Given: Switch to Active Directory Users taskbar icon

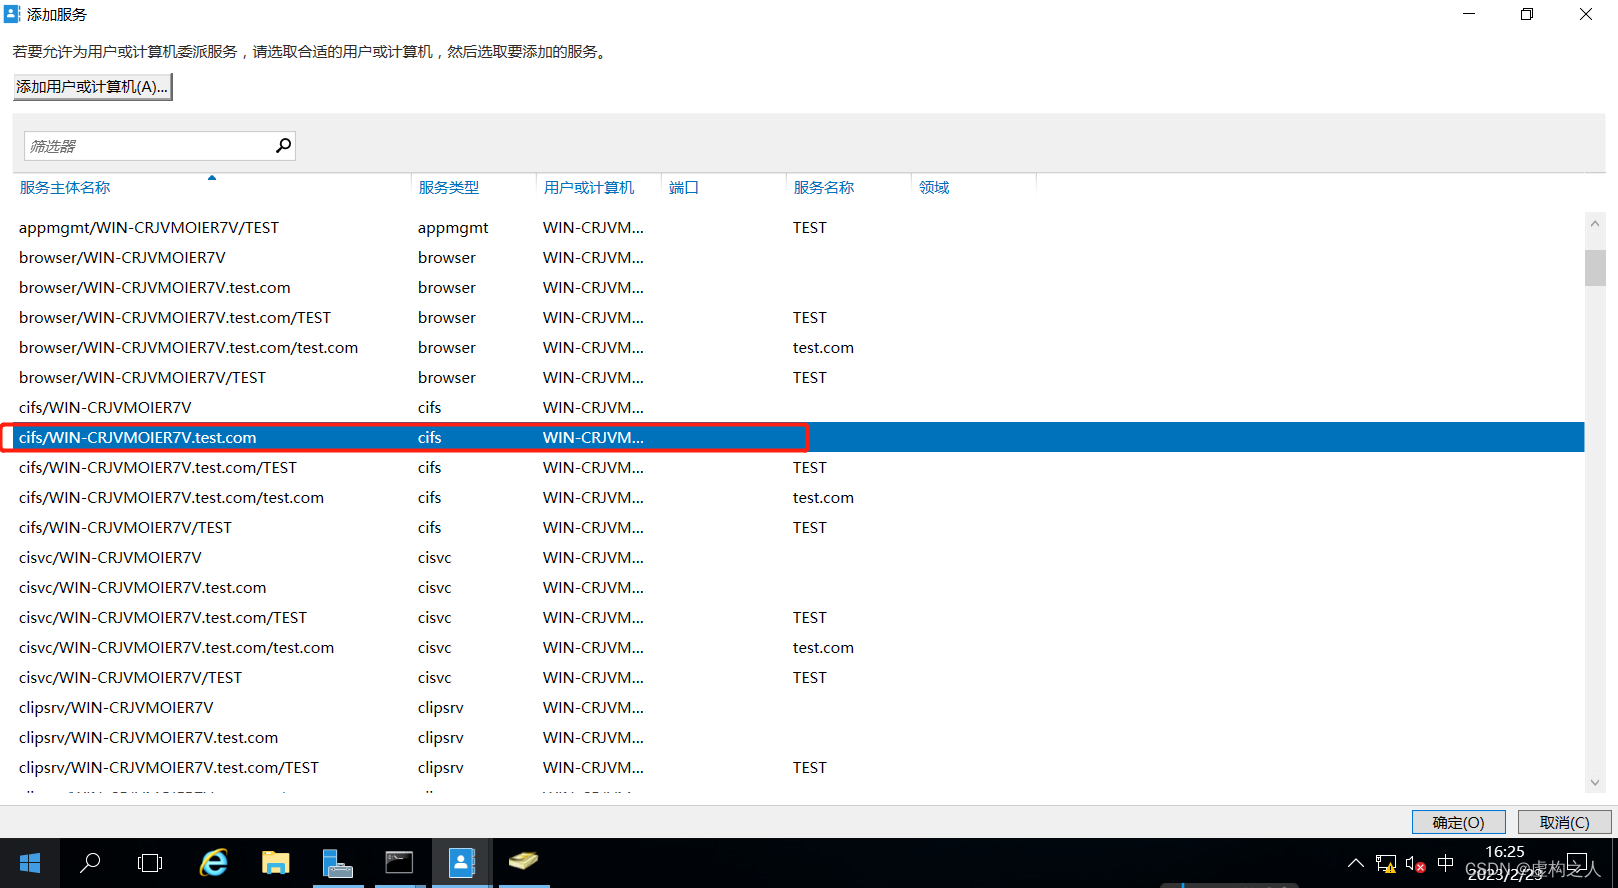Looking at the screenshot, I should coord(461,863).
